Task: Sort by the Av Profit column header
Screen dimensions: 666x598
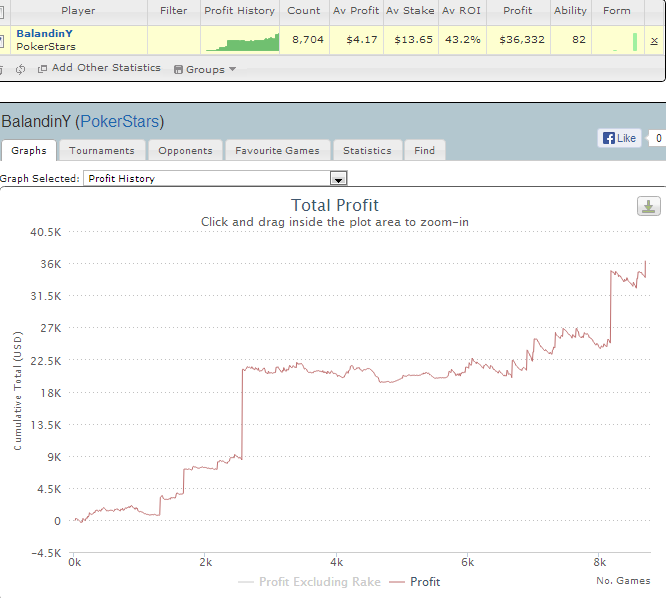Action: 356,11
